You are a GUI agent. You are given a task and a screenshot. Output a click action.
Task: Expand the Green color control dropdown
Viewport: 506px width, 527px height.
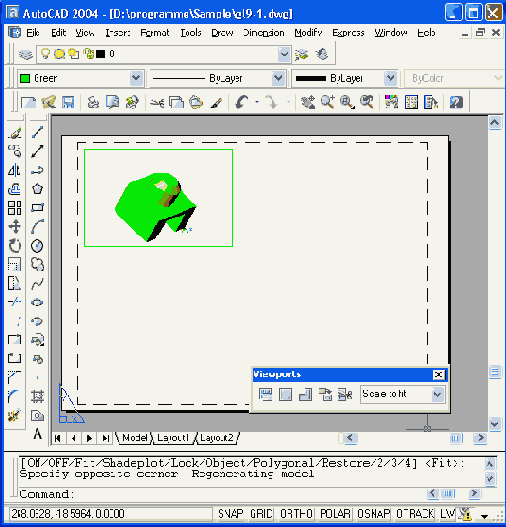coord(136,78)
